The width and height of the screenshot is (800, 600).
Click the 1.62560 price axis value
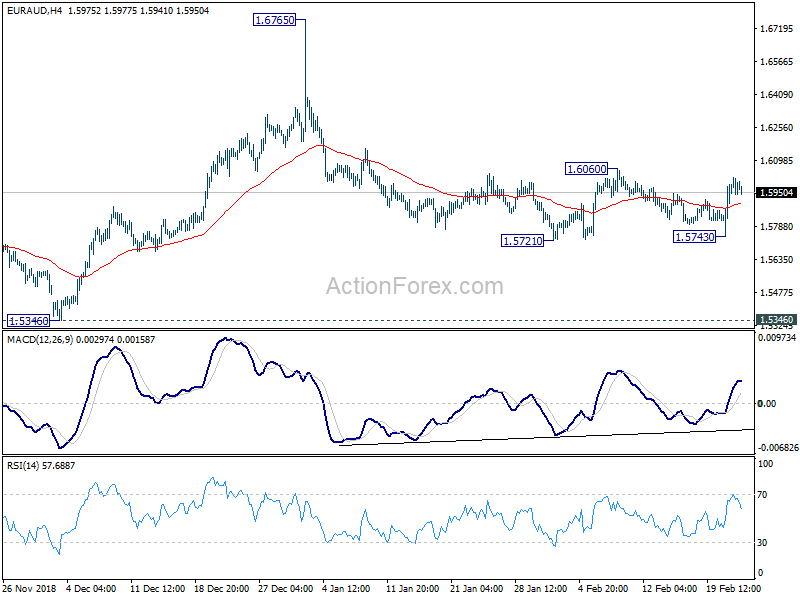pyautogui.click(x=777, y=128)
